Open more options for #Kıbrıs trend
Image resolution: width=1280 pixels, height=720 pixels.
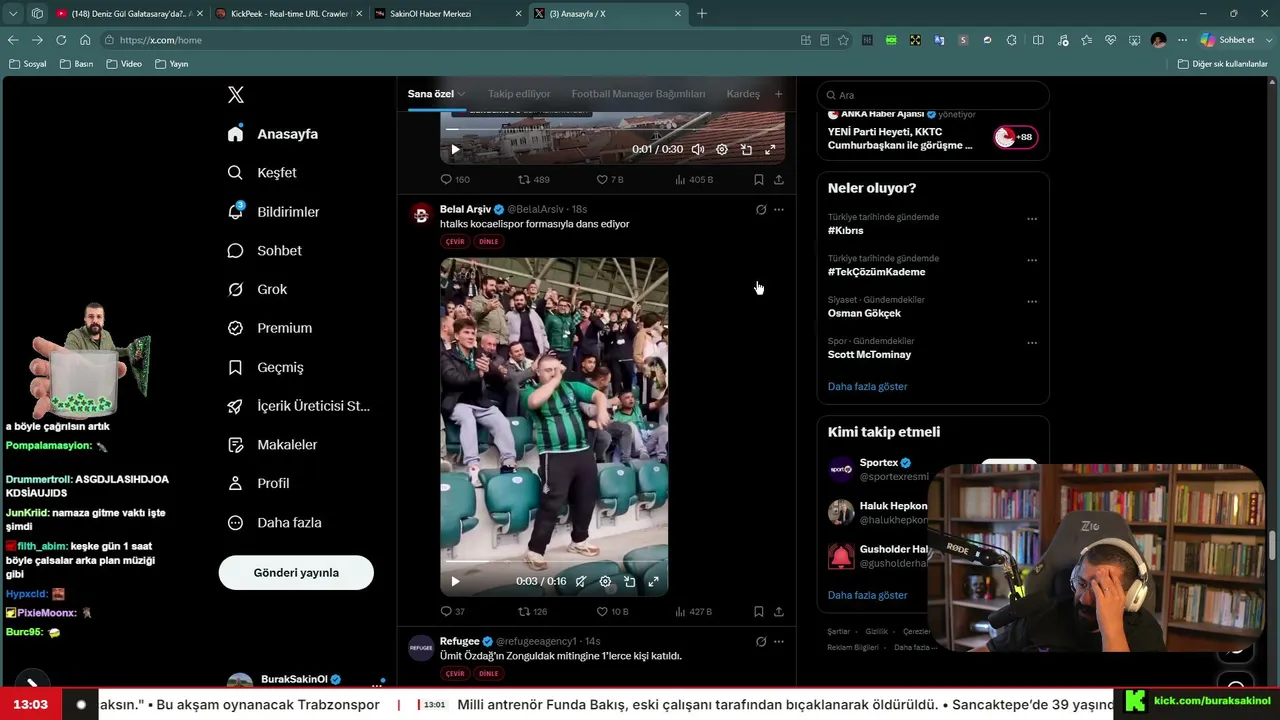coord(1032,219)
